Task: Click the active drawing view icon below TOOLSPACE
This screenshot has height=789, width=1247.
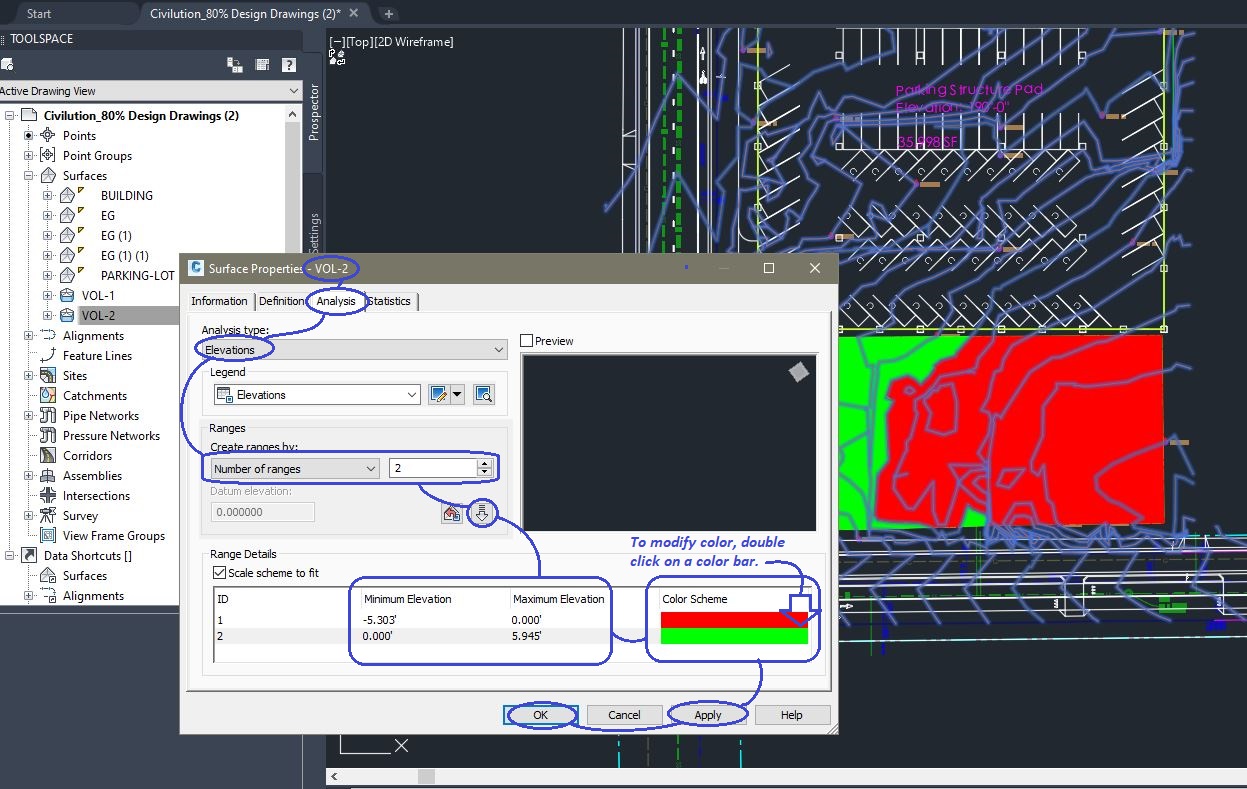Action: [6, 63]
